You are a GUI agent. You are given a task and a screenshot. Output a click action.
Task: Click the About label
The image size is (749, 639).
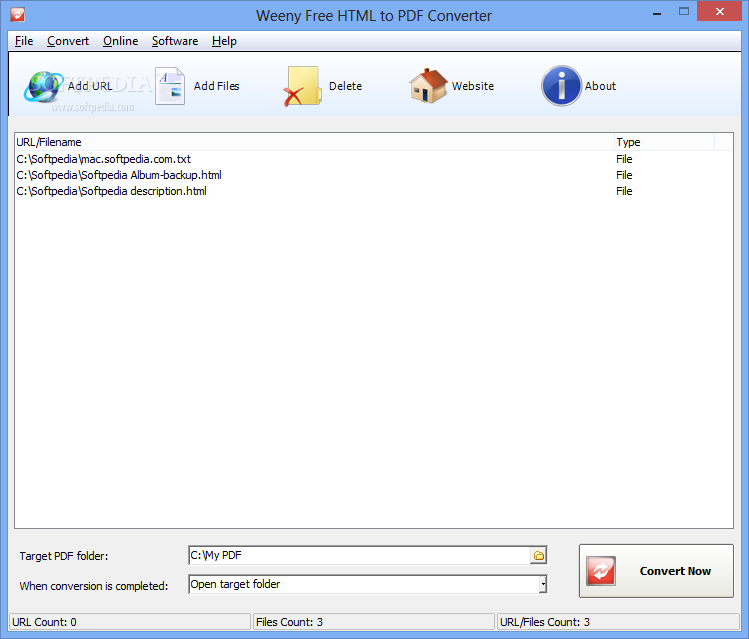coord(600,86)
